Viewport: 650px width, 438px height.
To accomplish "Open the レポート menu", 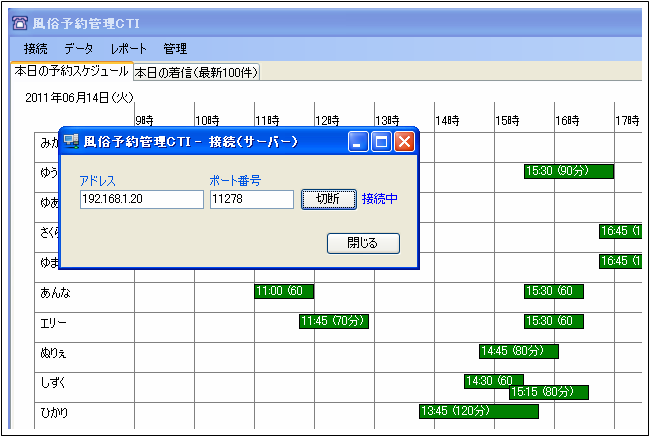I will click(128, 48).
